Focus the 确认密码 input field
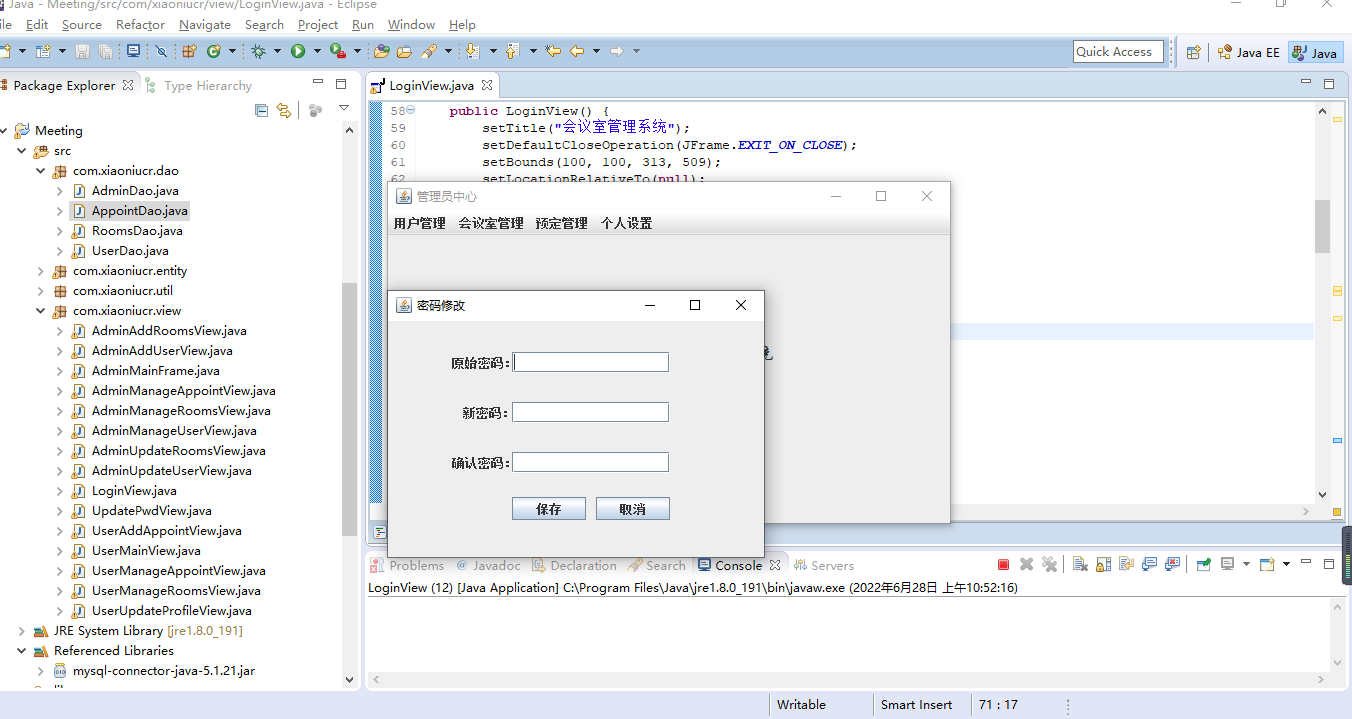1352x719 pixels. [590, 462]
